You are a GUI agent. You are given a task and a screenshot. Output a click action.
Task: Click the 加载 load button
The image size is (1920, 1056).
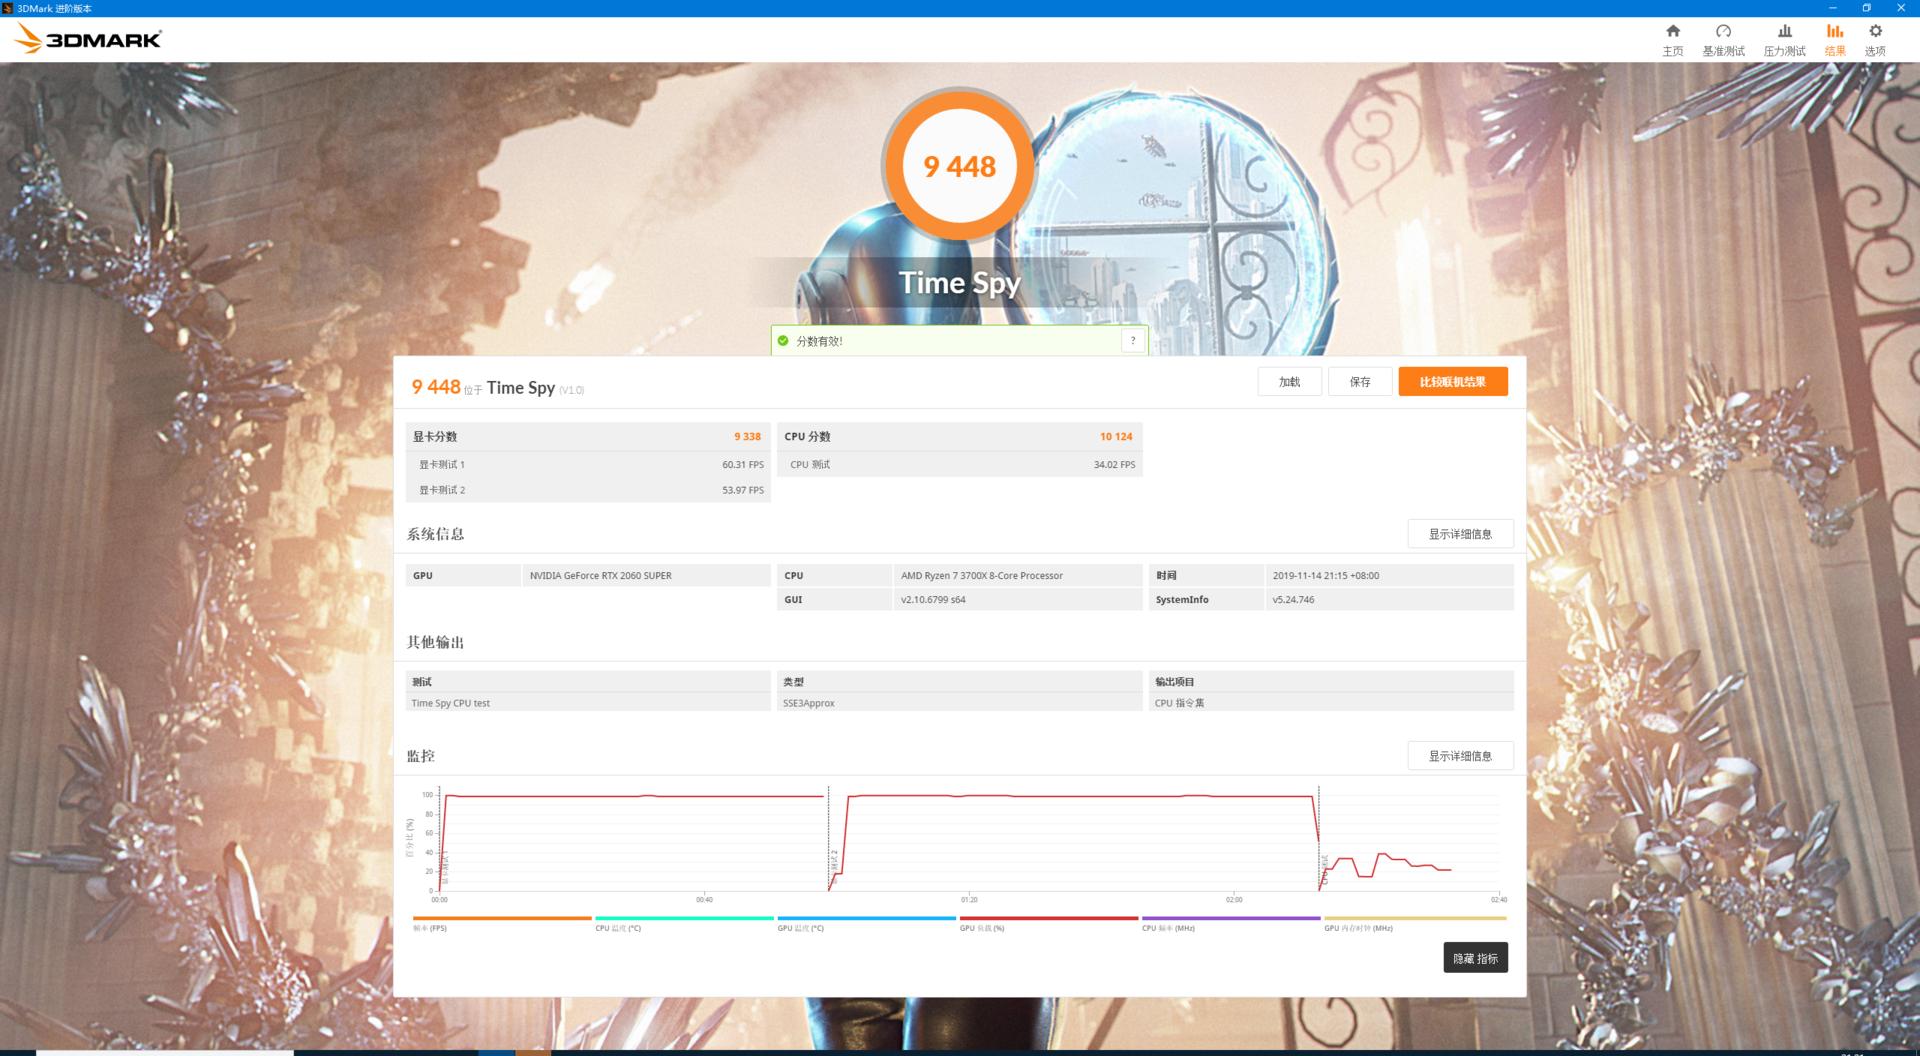pos(1290,382)
